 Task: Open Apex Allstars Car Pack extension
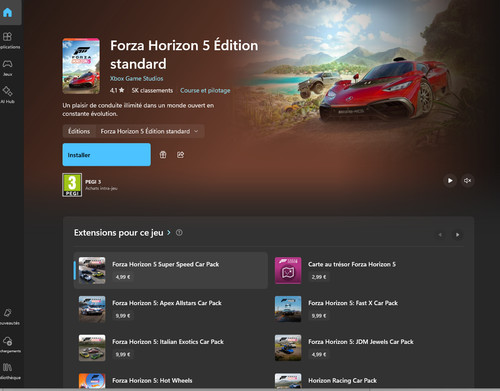(170, 309)
